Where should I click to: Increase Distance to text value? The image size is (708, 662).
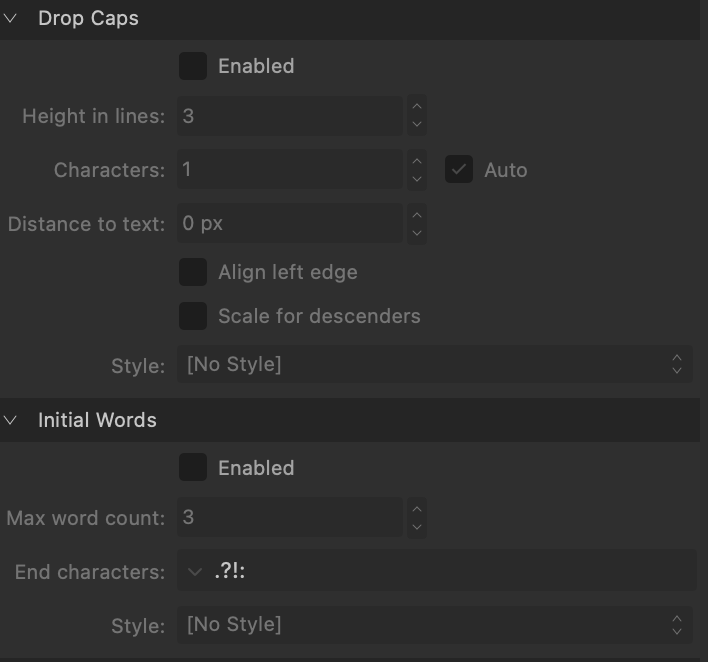(417, 213)
